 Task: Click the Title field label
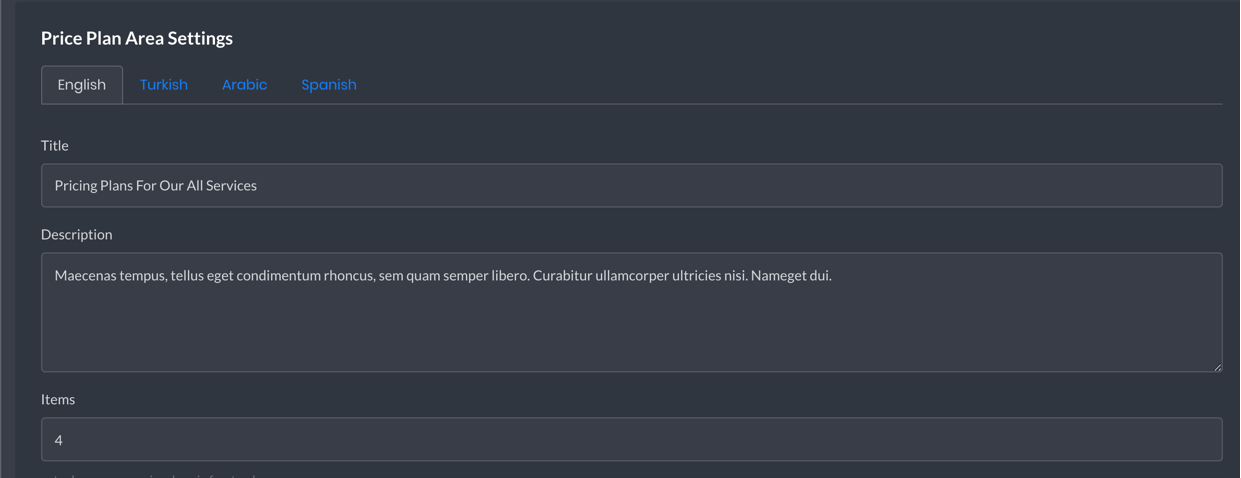(x=55, y=146)
